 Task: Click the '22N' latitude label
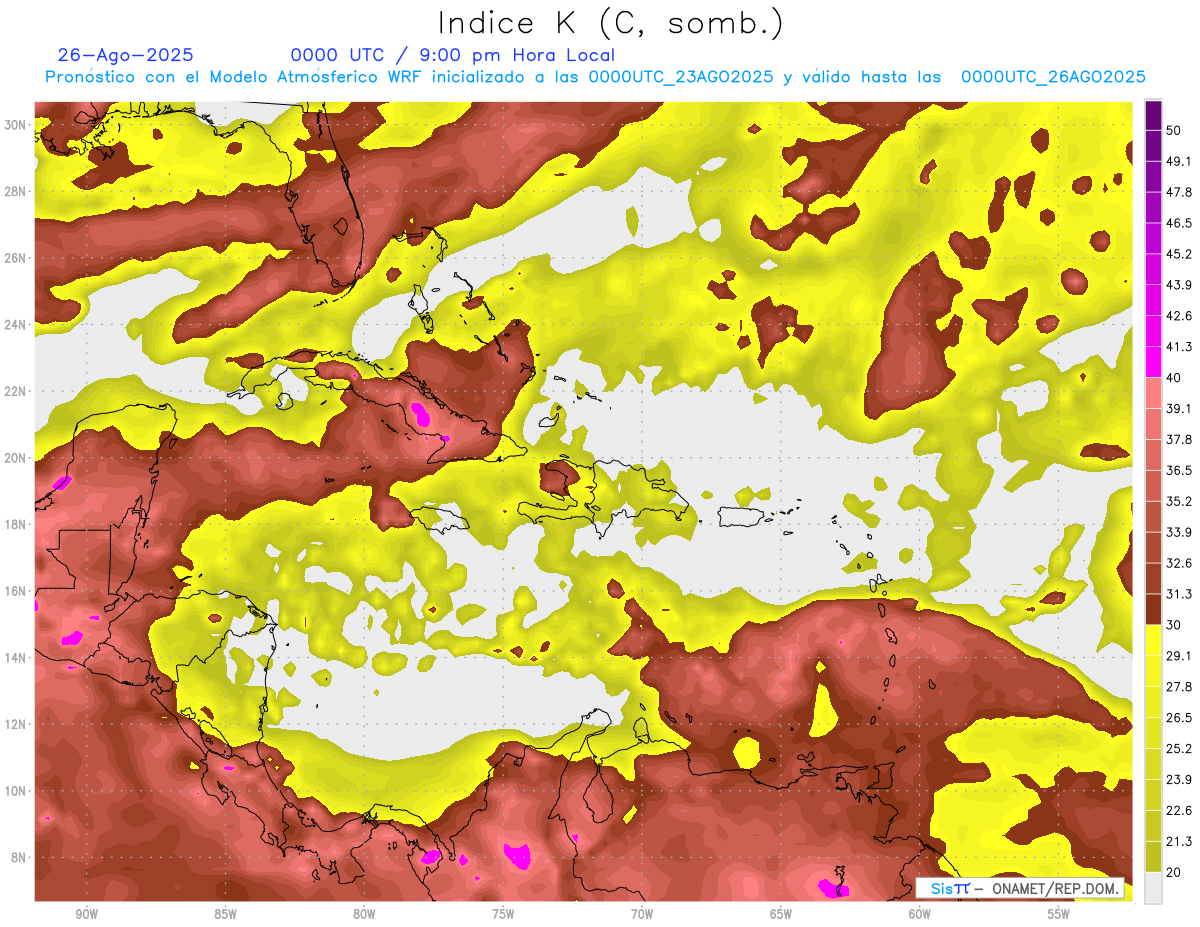[17, 391]
